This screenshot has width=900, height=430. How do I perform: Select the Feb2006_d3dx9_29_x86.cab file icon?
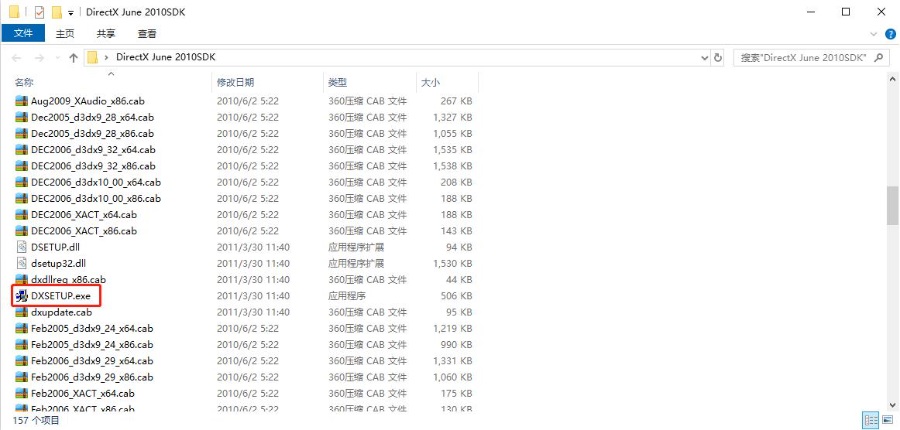coord(21,377)
